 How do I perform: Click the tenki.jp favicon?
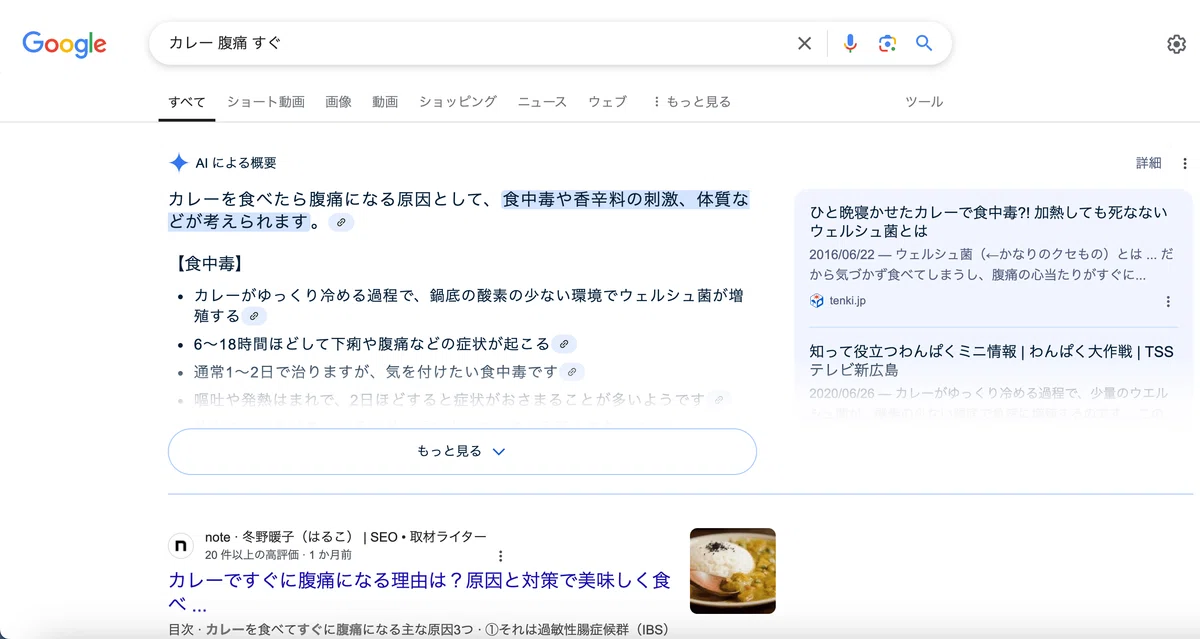click(x=817, y=301)
